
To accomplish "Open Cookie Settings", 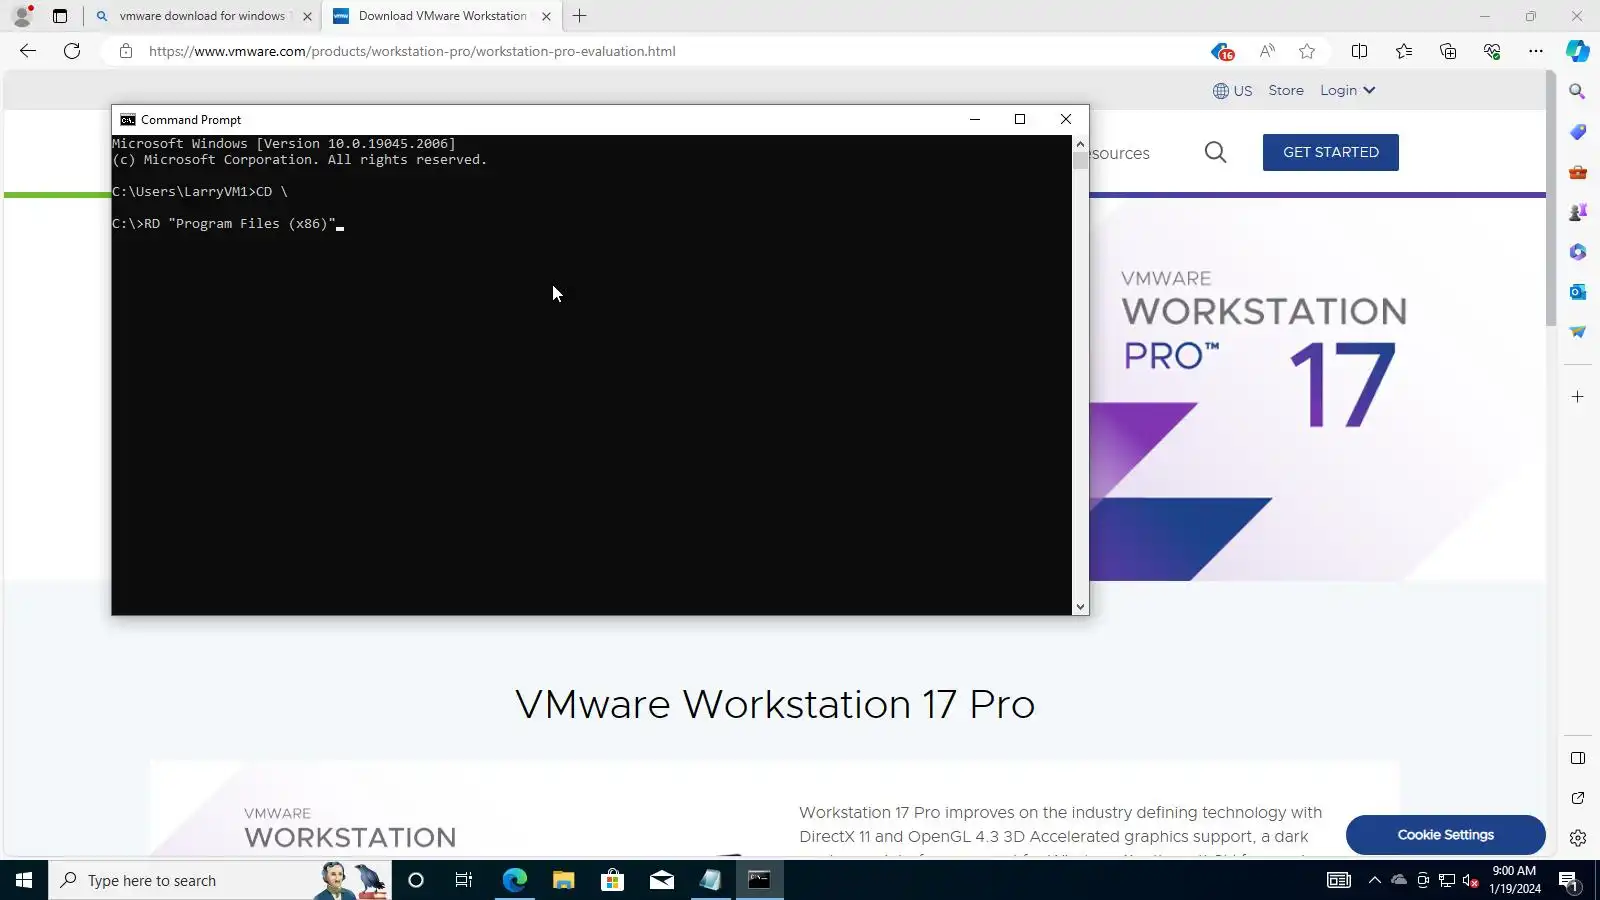I will tap(1446, 835).
